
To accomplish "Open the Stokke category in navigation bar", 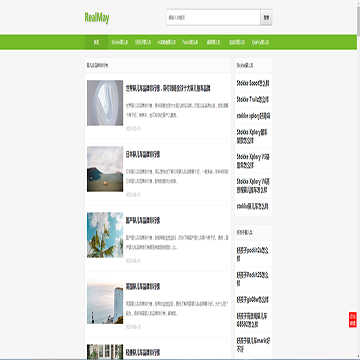I will 119,42.
